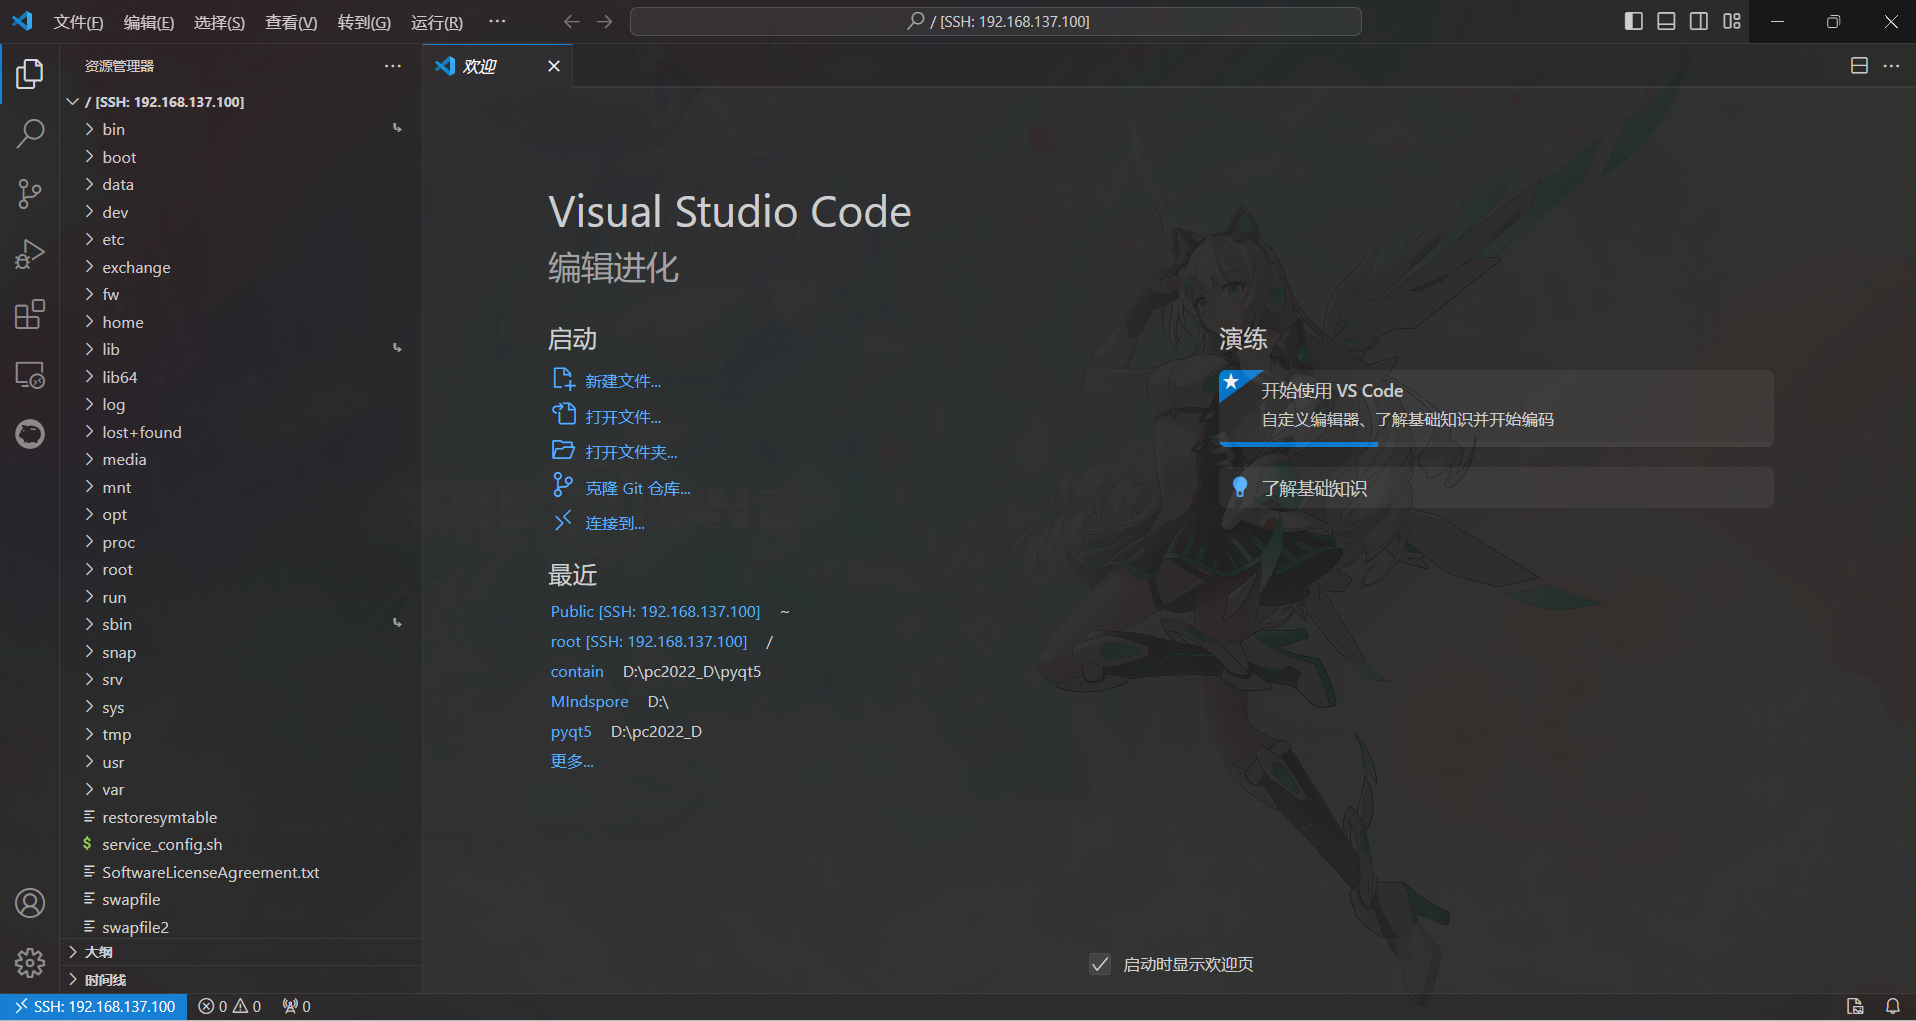Screen dimensions: 1916x1021
Task: Open SoftwareLicenseAgreement.txt file
Action: coord(242,872)
